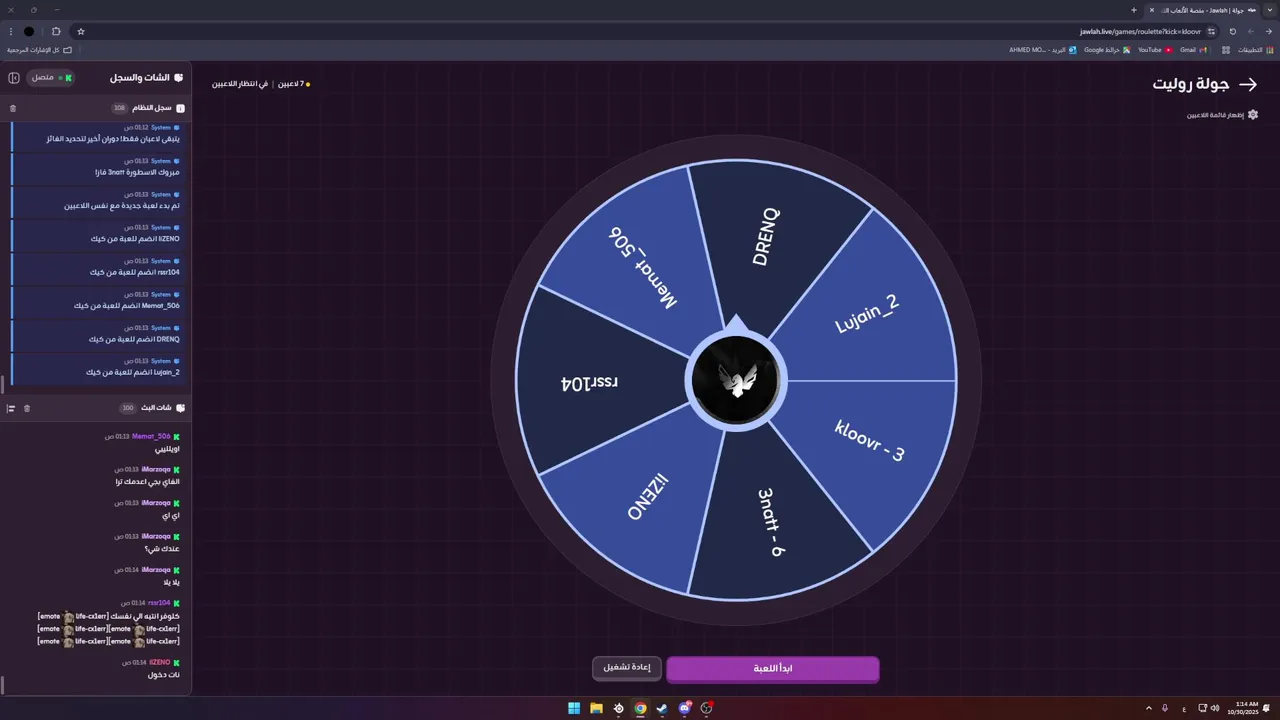Delete the system log with its trash icon
Image resolution: width=1280 pixels, height=720 pixels.
click(x=13, y=108)
